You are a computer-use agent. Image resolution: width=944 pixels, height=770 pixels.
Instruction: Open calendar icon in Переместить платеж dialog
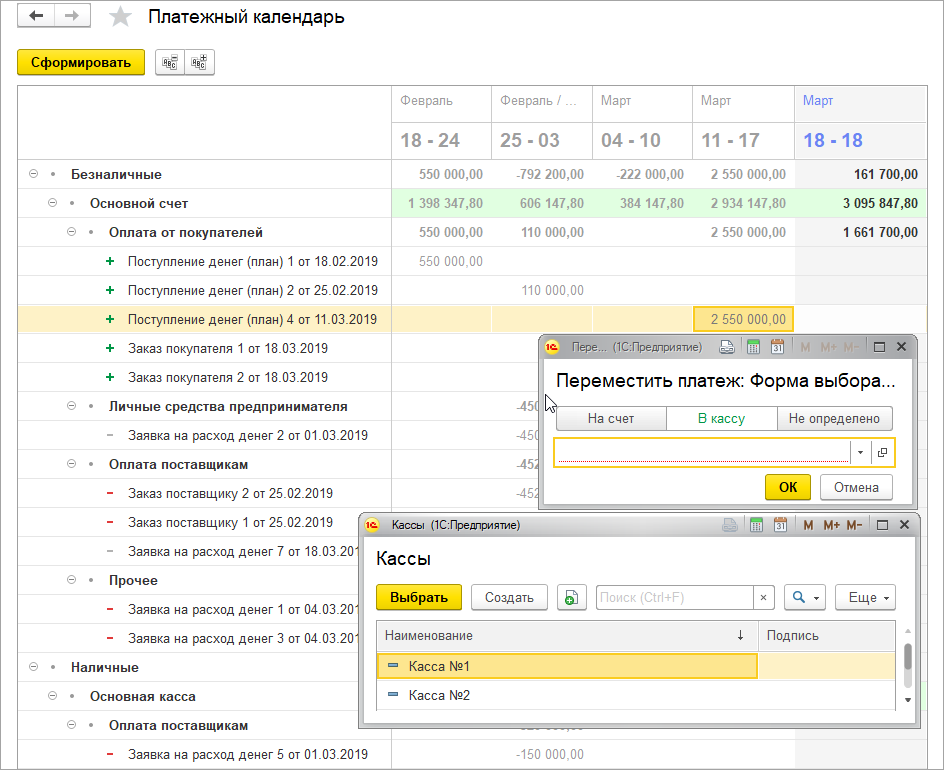coord(777,347)
